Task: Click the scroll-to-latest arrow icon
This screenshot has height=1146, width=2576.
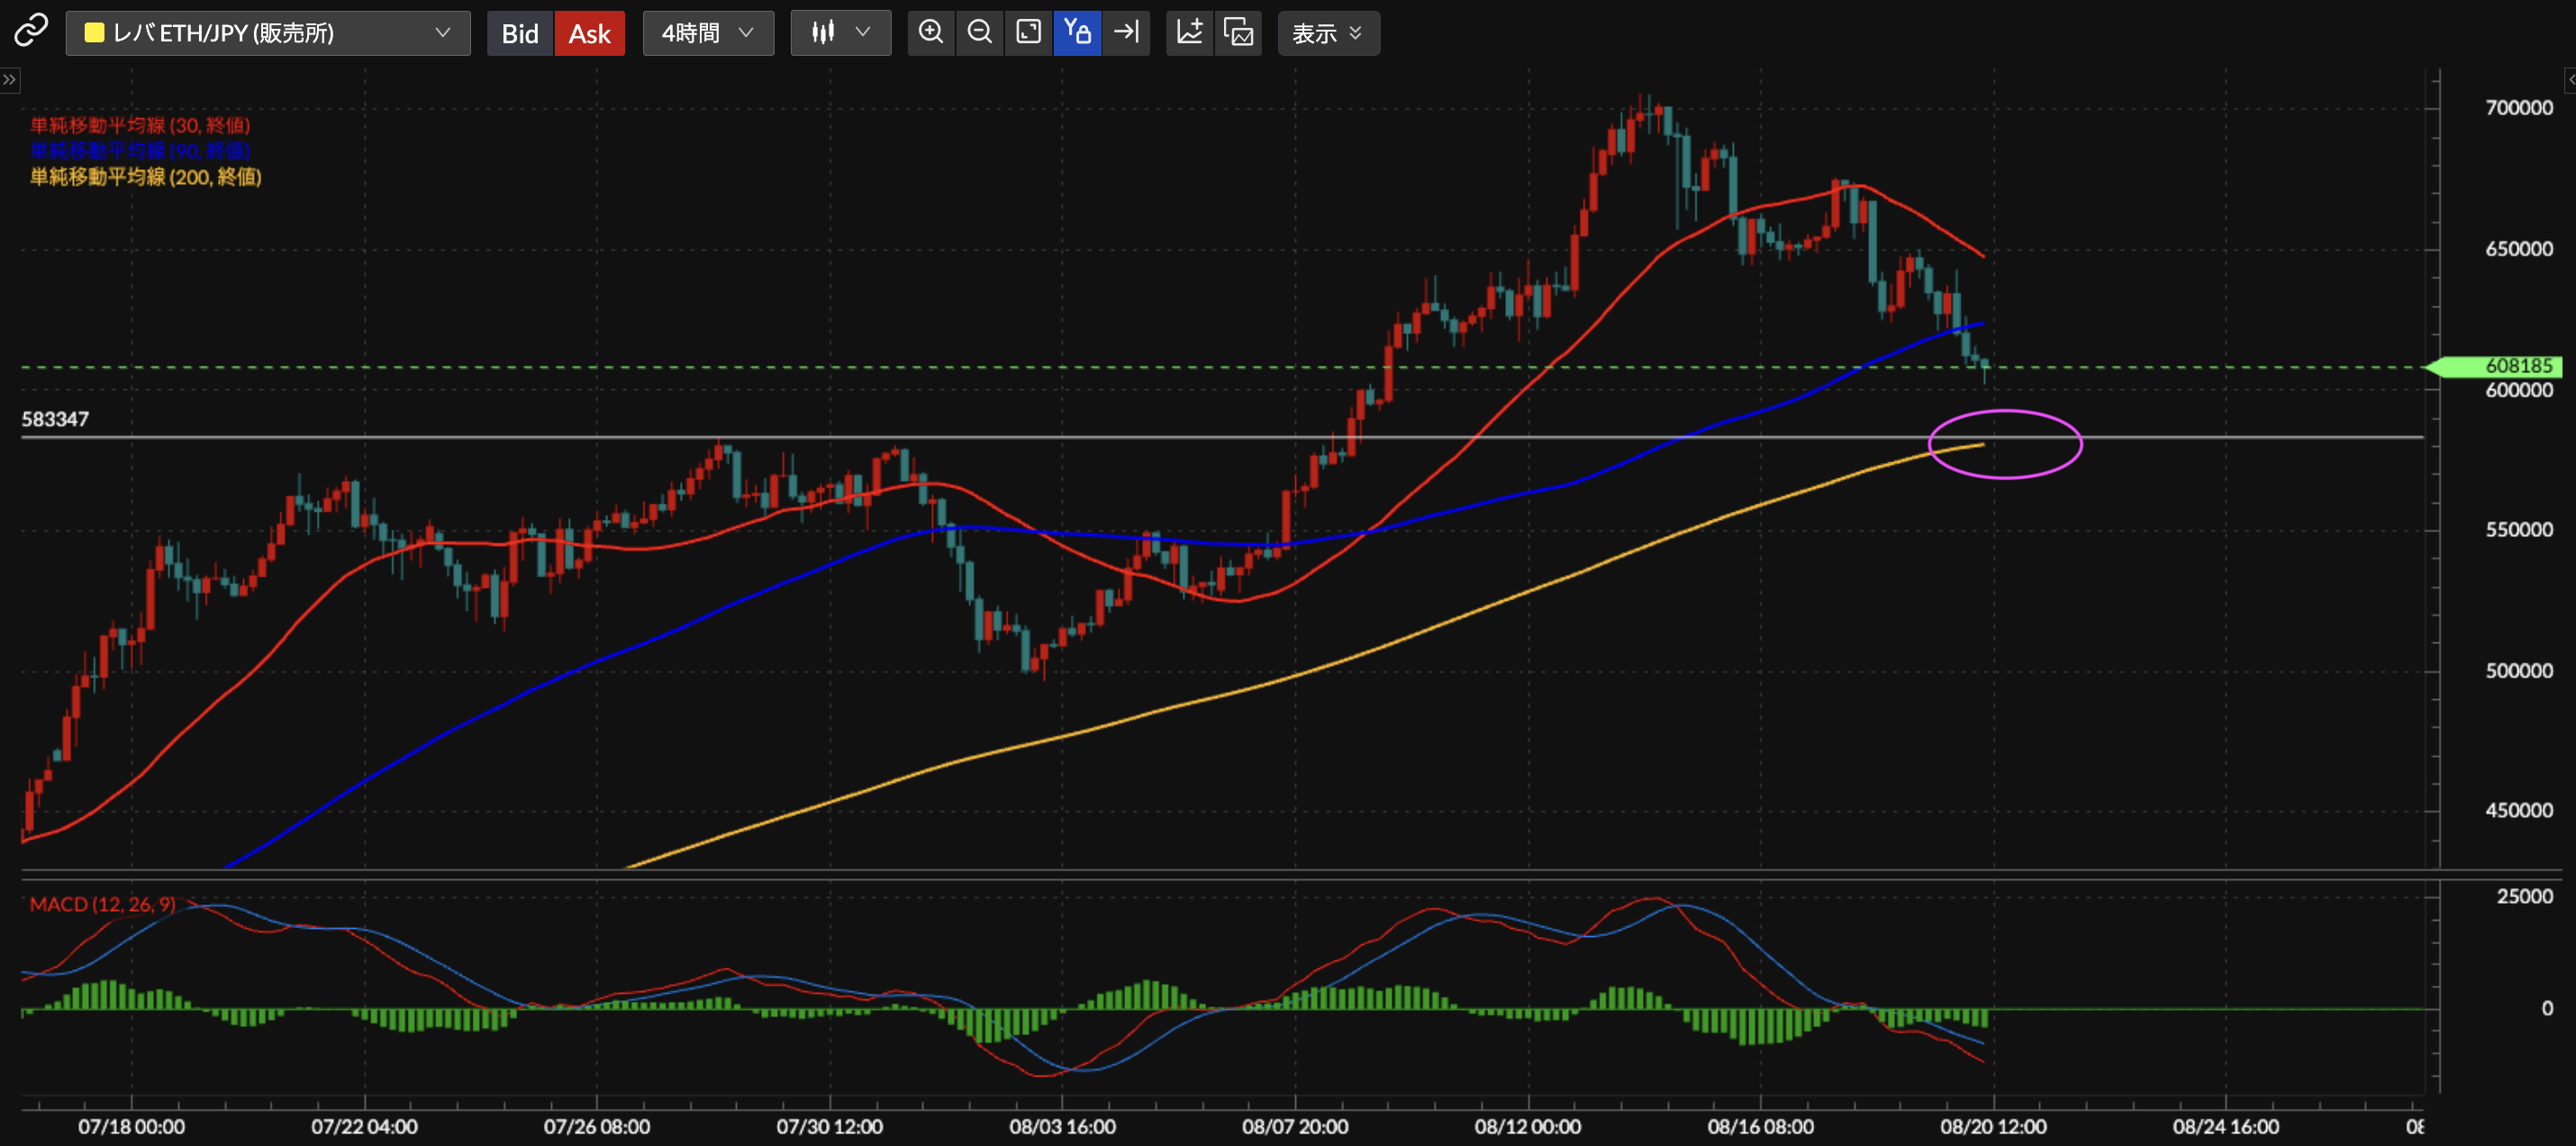Action: [1126, 33]
